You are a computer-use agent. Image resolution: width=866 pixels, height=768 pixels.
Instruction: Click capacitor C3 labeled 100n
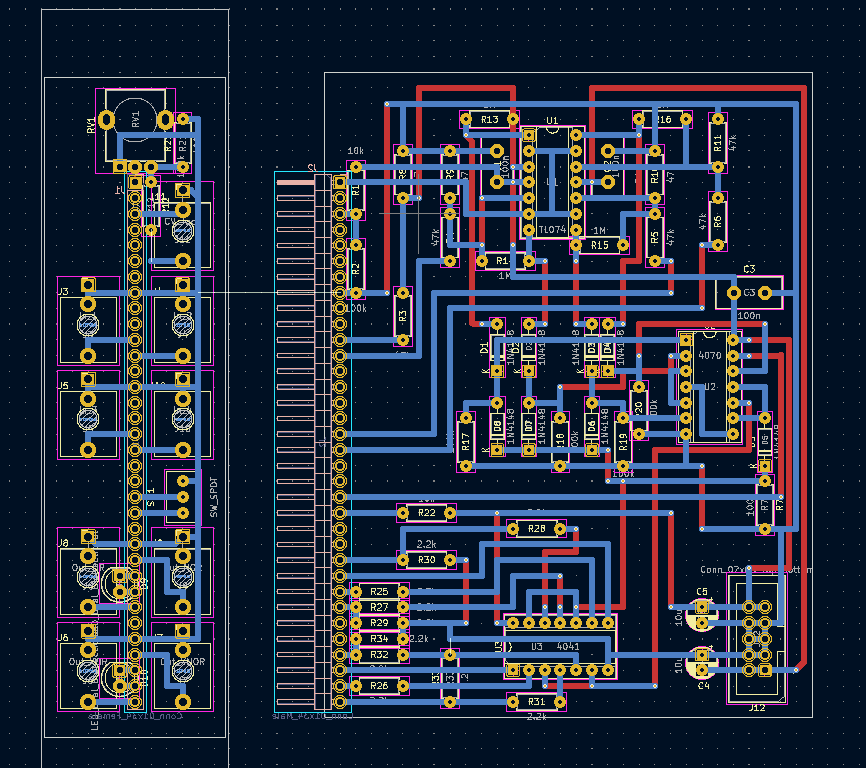[749, 292]
